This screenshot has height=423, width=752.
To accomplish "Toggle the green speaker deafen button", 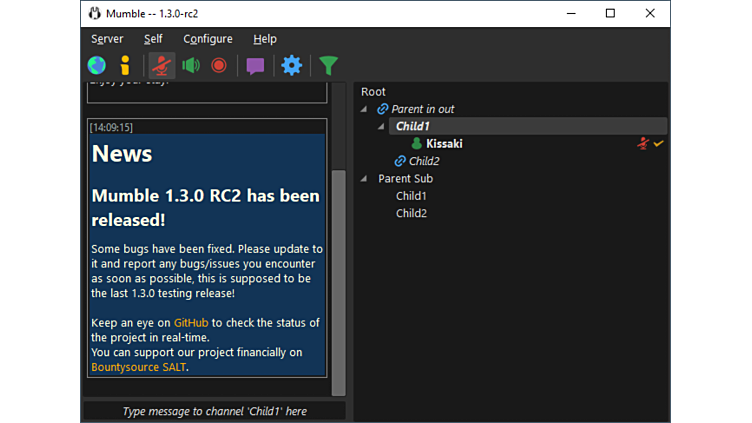I will tap(191, 66).
